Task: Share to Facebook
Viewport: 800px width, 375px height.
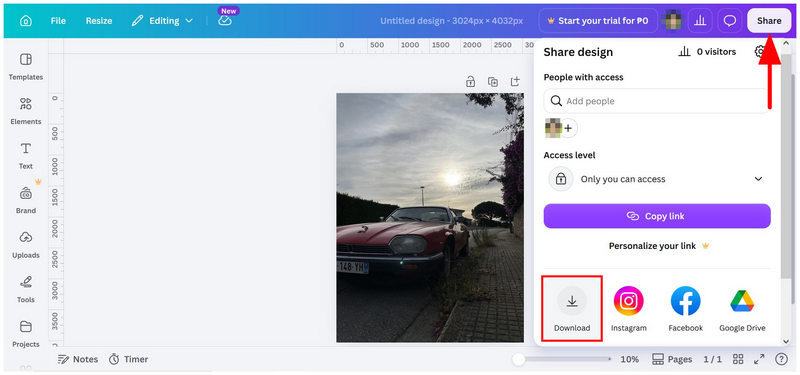Action: coord(686,309)
